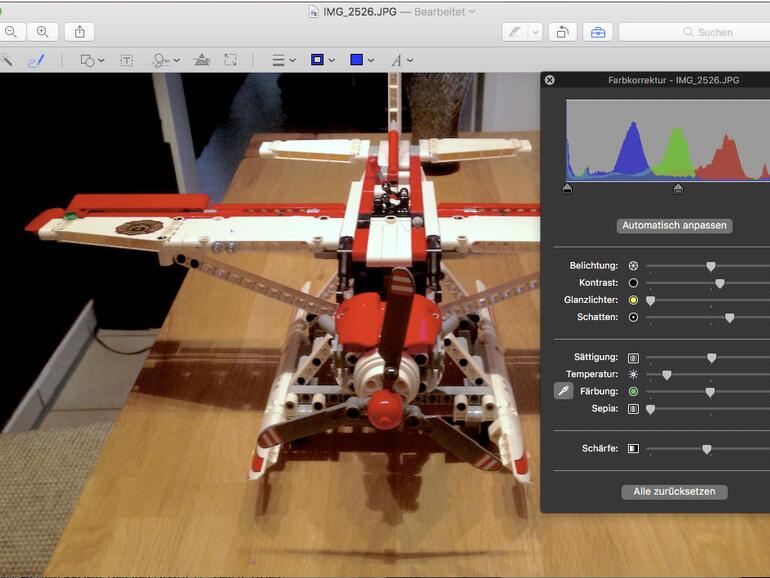Click the zoom in magnifier icon

[42, 32]
